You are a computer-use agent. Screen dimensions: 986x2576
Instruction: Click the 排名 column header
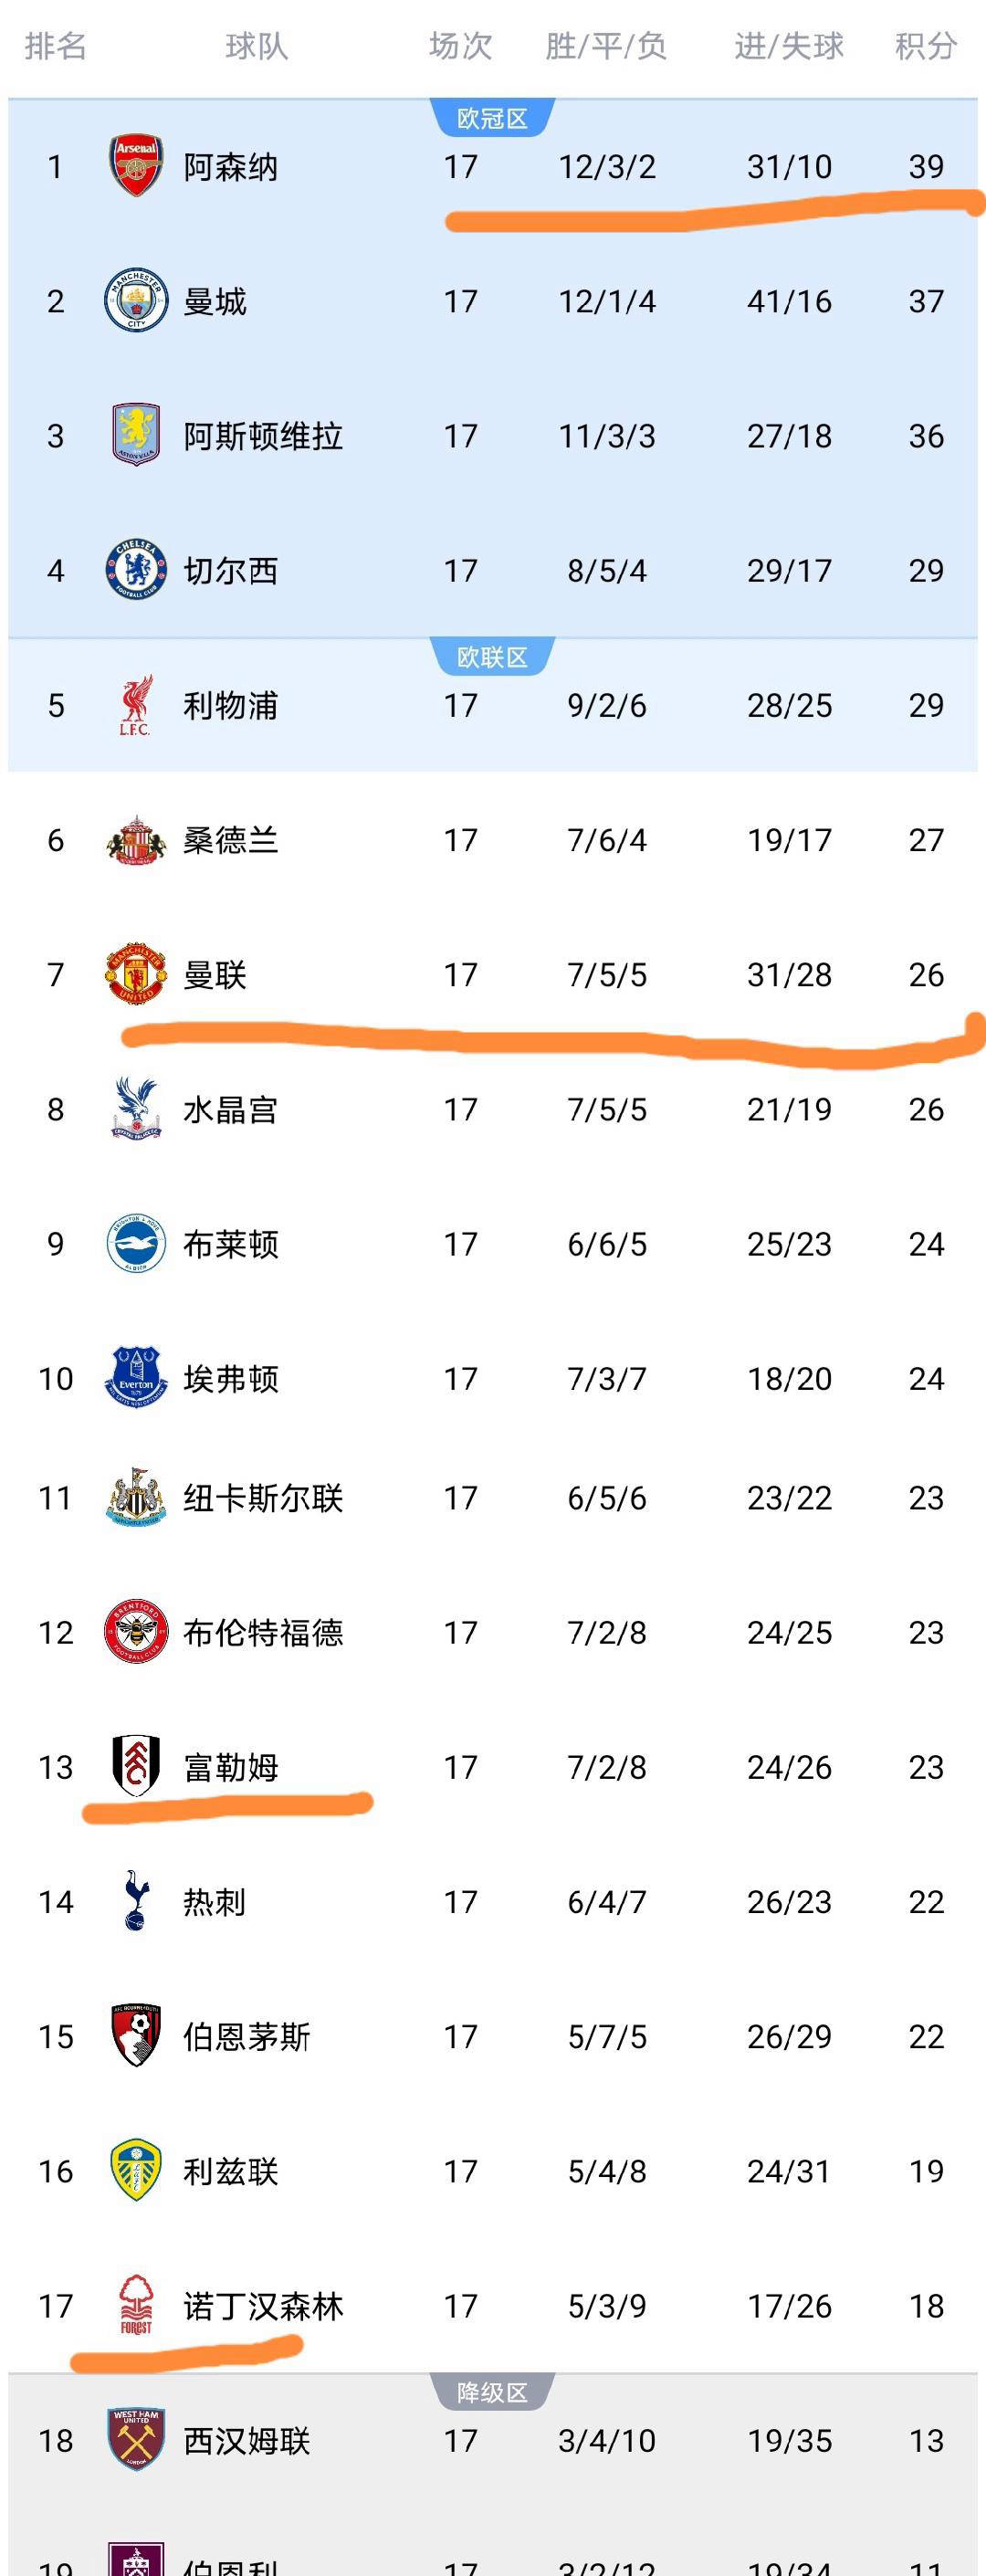click(55, 46)
